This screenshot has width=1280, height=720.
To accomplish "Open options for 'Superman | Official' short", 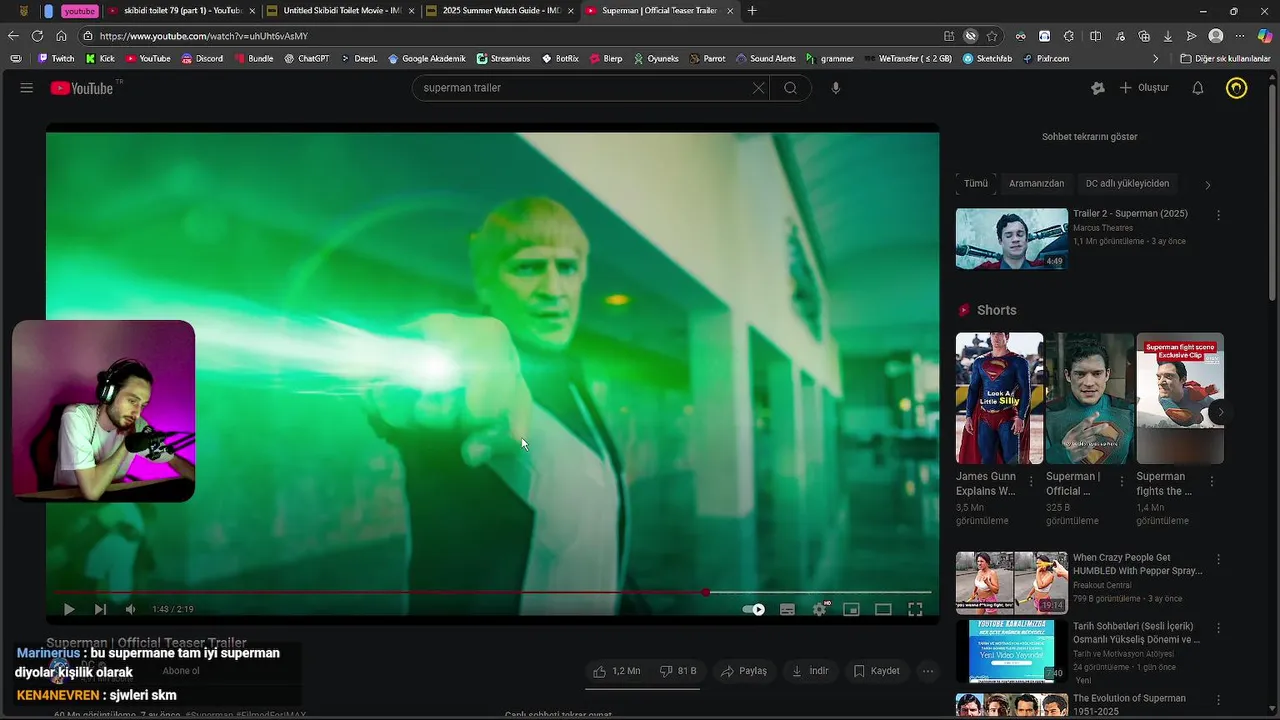I will [1121, 482].
